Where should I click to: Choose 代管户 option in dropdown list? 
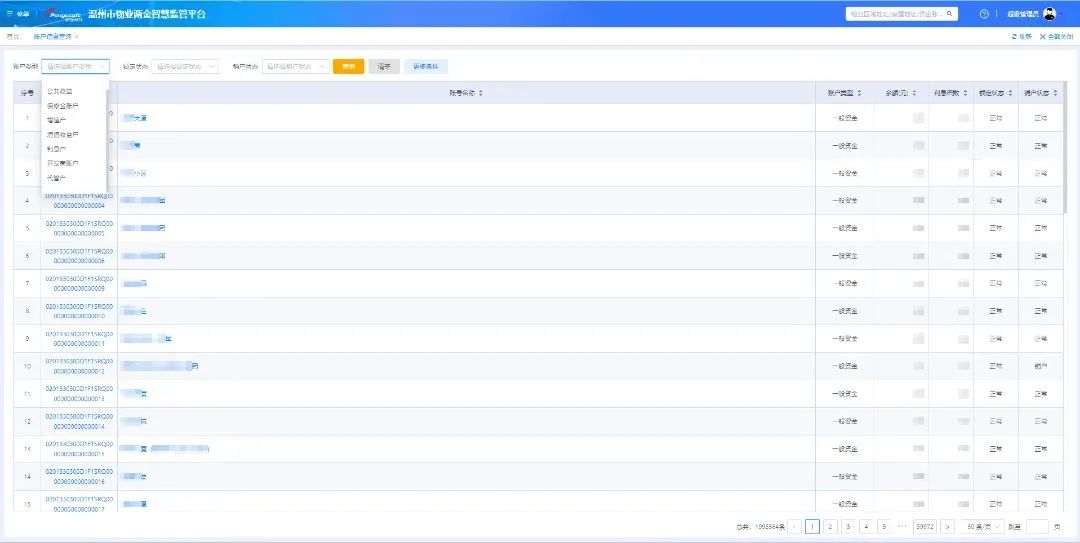point(57,177)
